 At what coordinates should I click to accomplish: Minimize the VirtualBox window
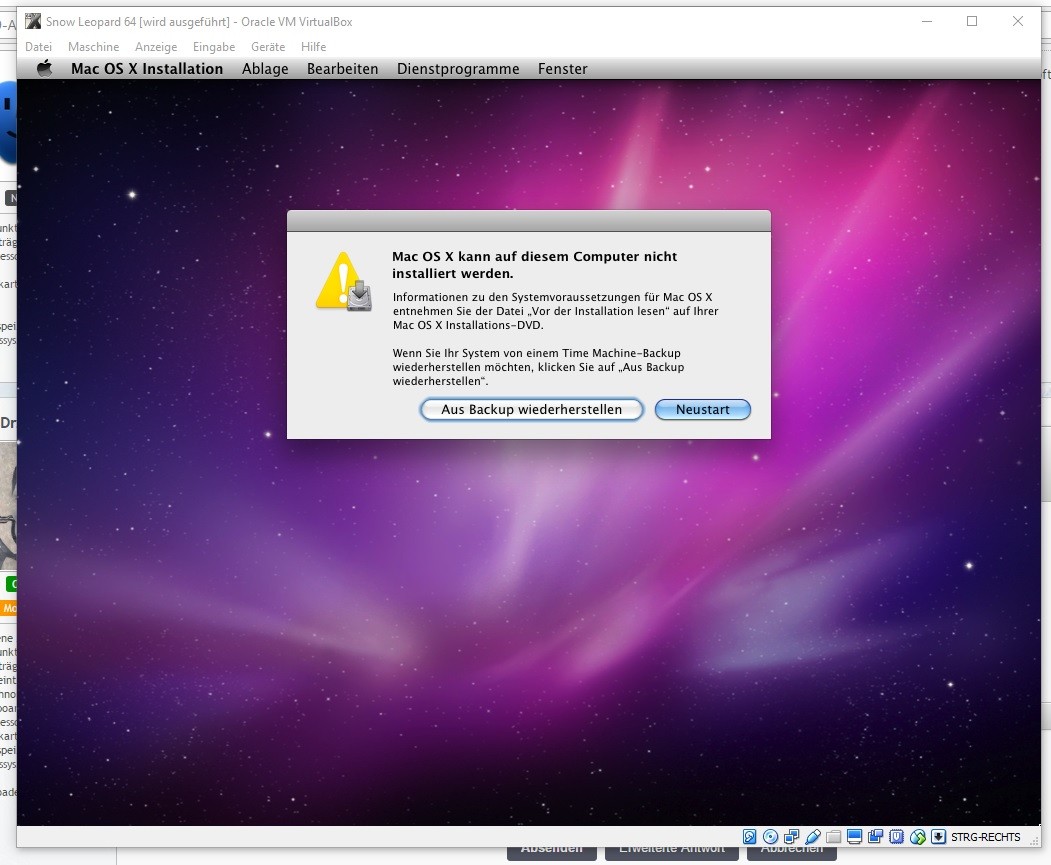927,21
